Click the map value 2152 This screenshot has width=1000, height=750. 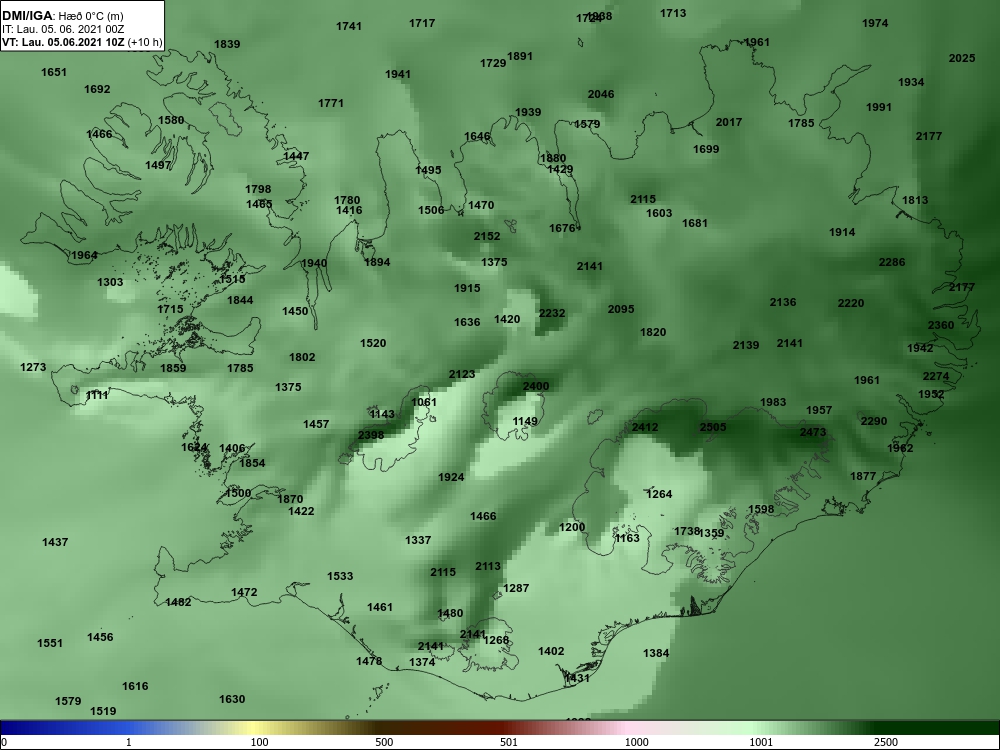click(x=487, y=236)
